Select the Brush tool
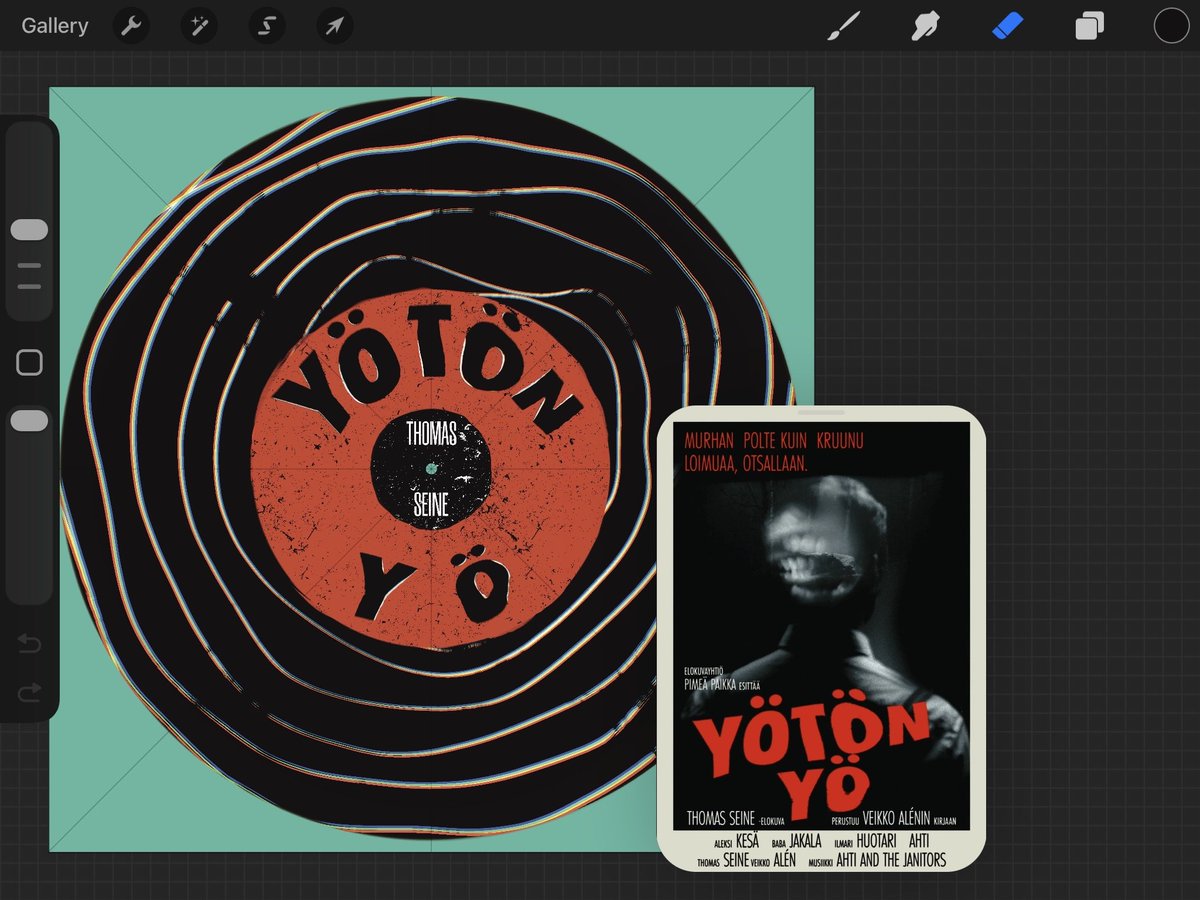The width and height of the screenshot is (1200, 900). click(x=843, y=26)
